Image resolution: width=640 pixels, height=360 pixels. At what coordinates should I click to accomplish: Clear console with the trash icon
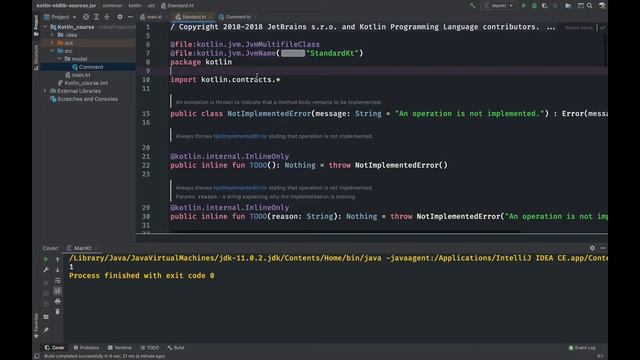pos(58,312)
